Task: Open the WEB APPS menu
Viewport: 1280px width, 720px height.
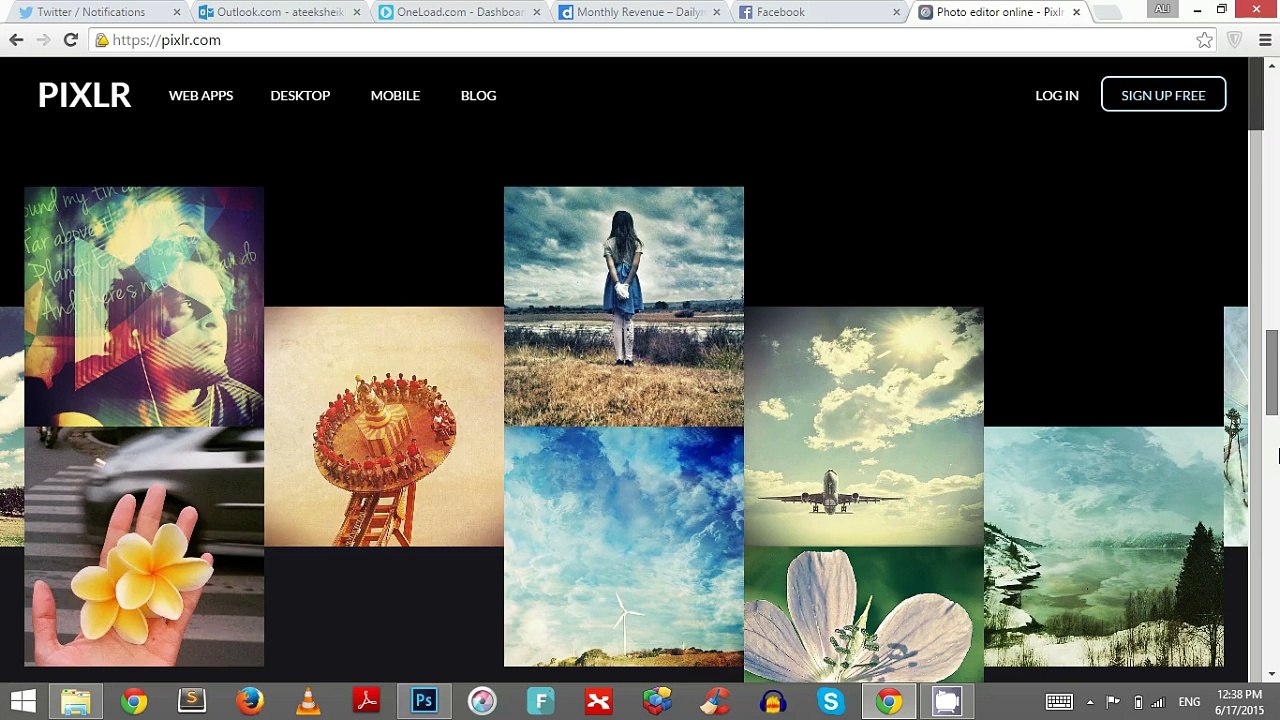Action: (x=201, y=95)
